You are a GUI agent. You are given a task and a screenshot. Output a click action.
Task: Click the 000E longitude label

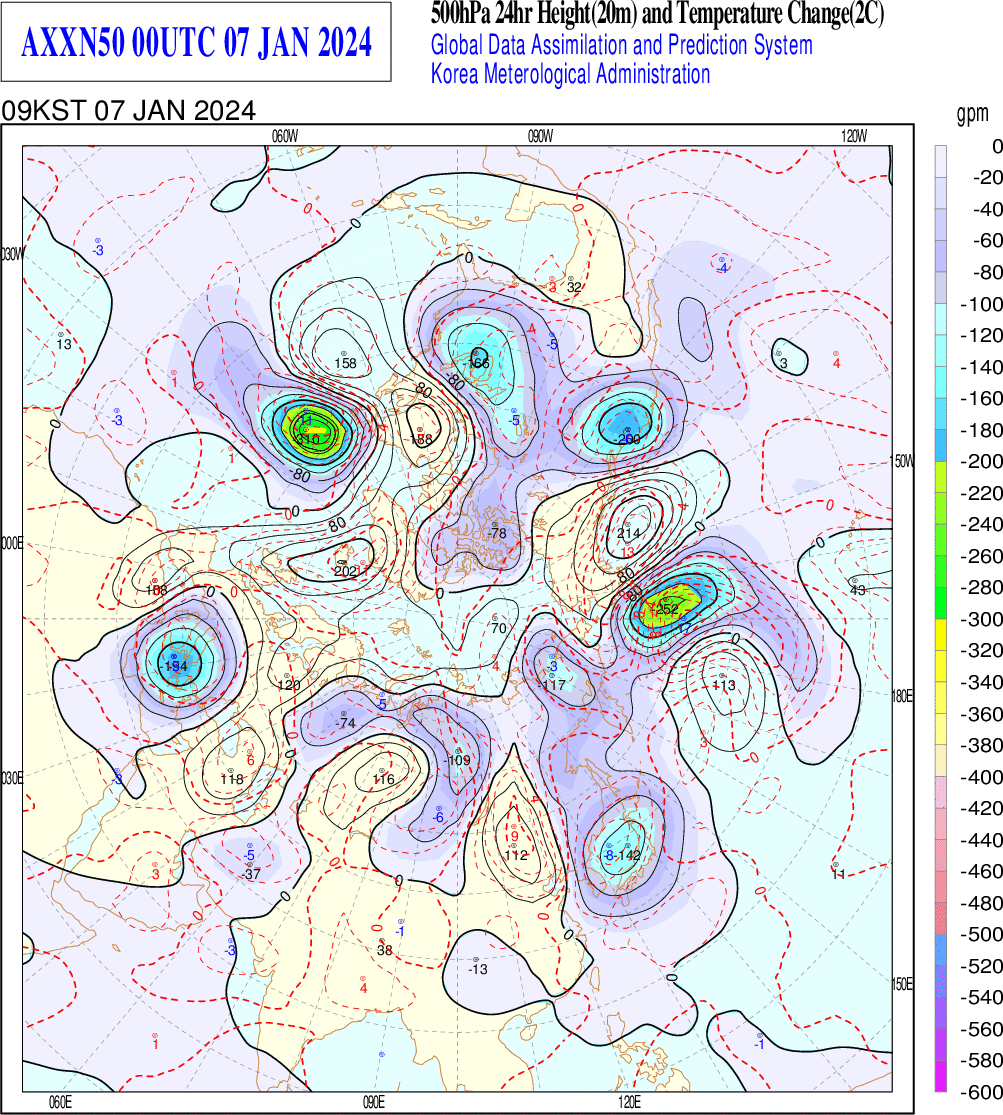(11, 544)
